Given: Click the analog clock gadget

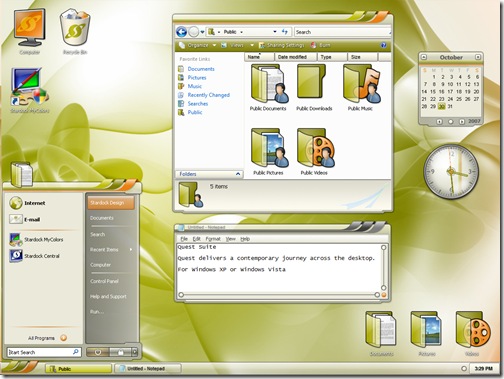Looking at the screenshot, I should (x=451, y=172).
